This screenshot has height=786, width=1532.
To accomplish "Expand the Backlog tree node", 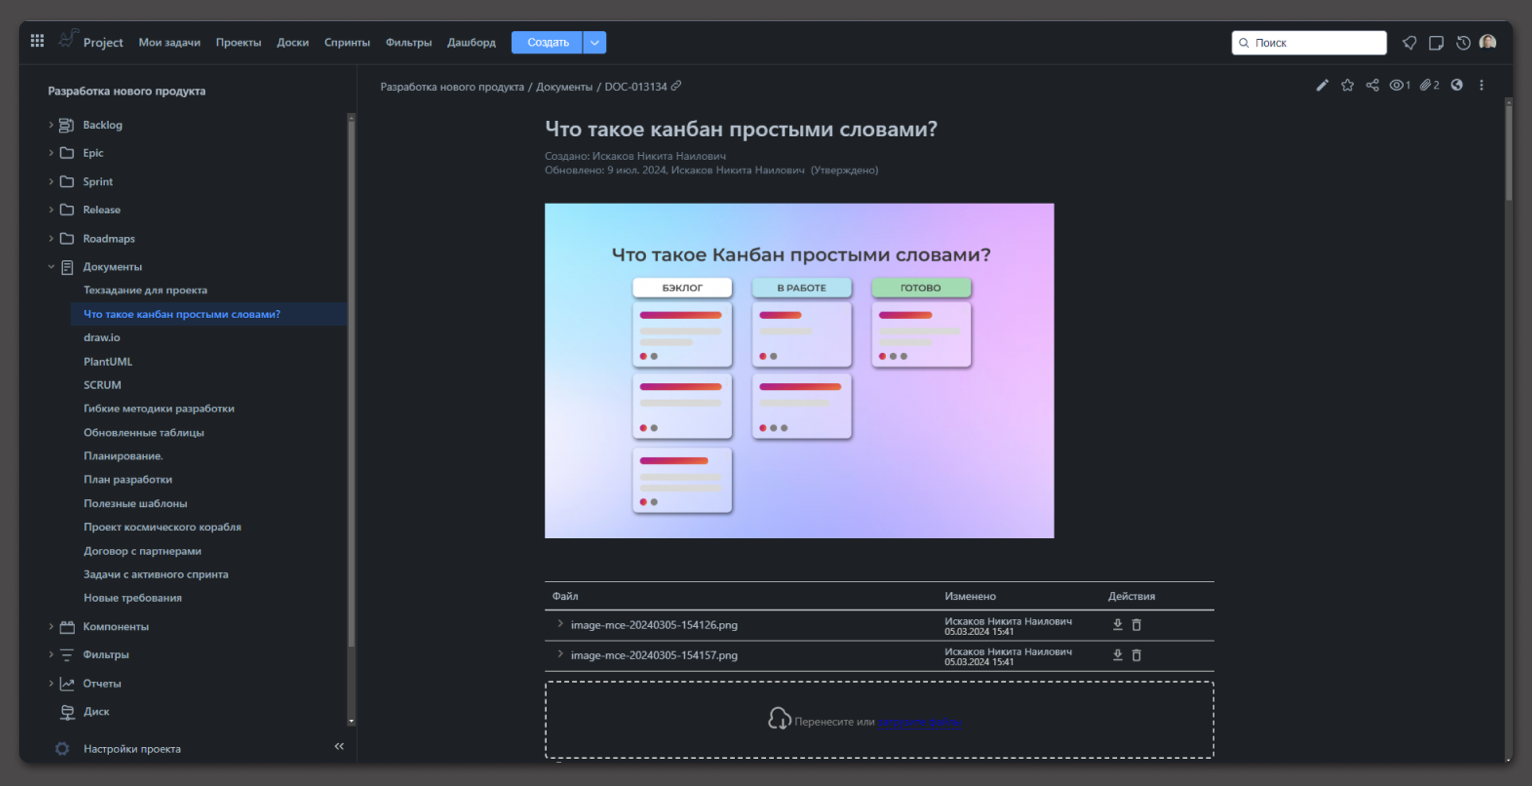I will tap(51, 125).
